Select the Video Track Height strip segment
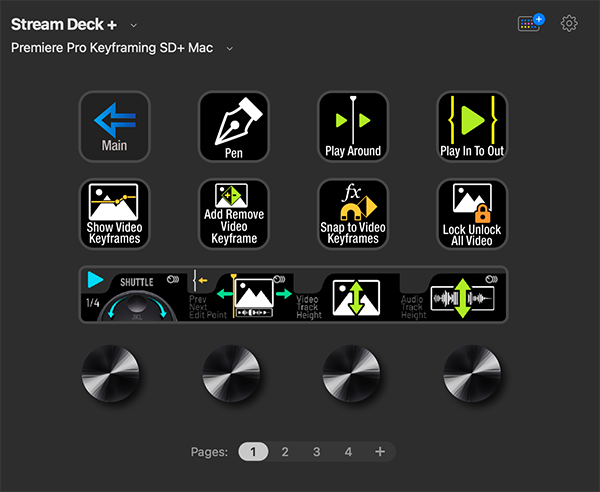Screen dimensions: 600x492 (x=347, y=295)
